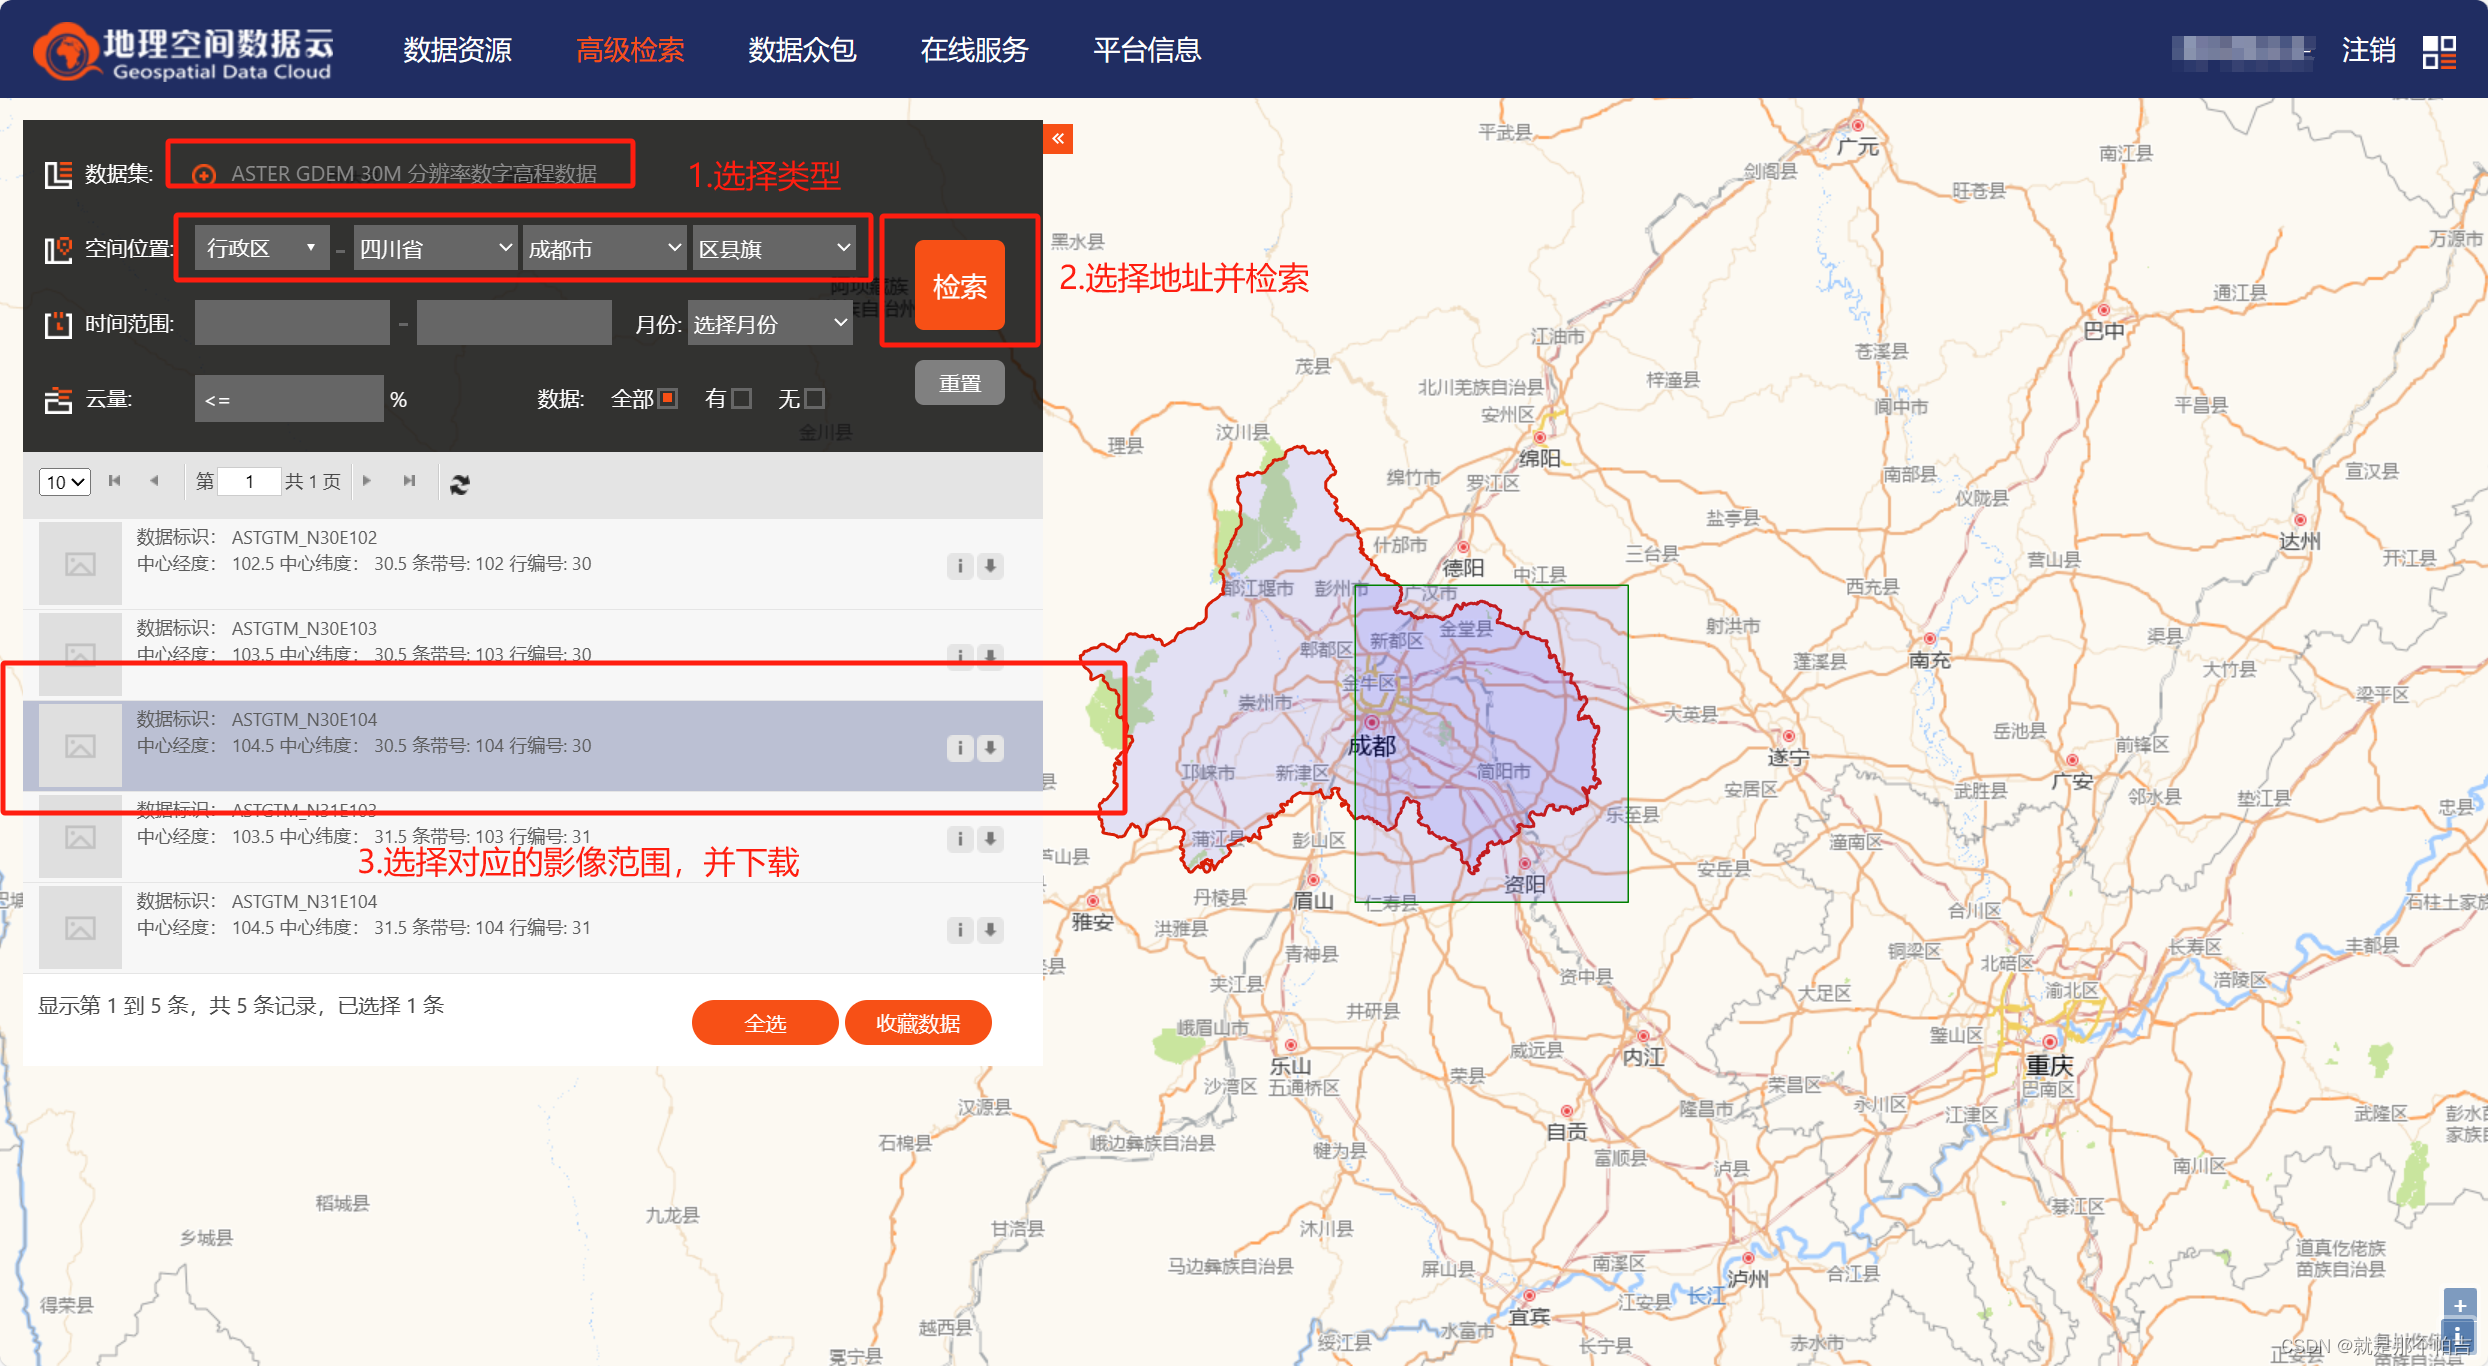
Task: Click the cloud cover percentage input field
Action: (289, 399)
